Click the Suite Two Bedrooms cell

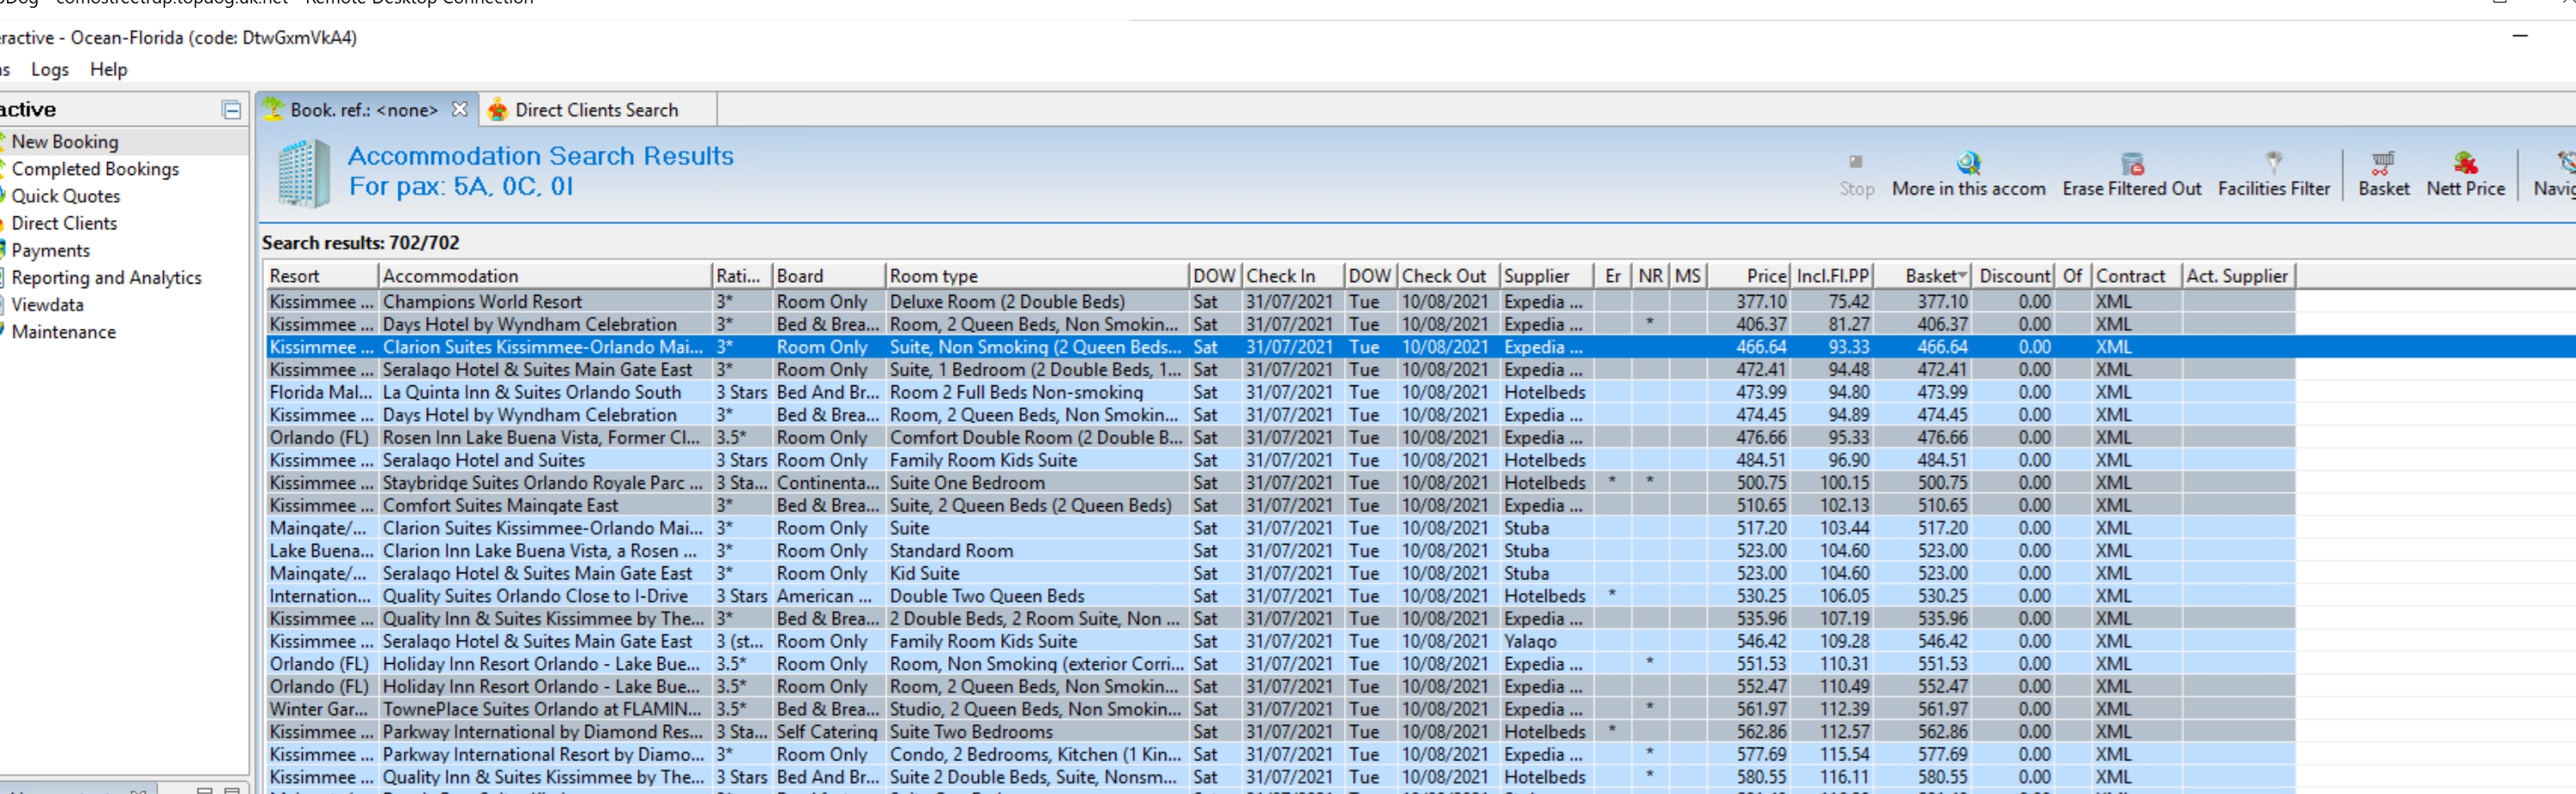(x=1037, y=731)
